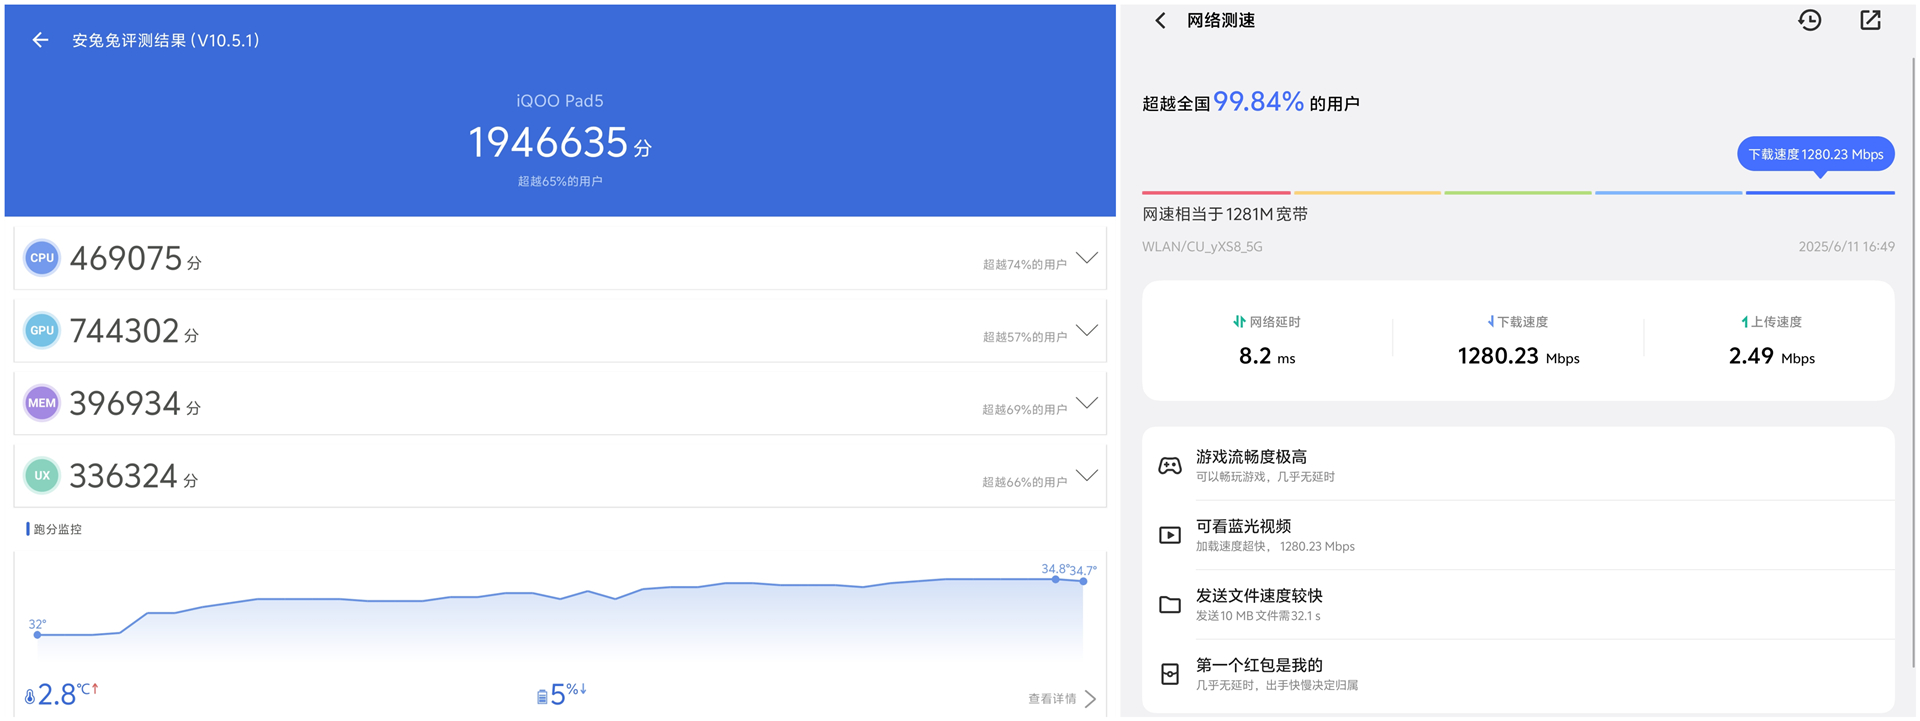This screenshot has width=1920, height=721.
Task: Tap the folder icon for file sending
Action: tap(1170, 605)
